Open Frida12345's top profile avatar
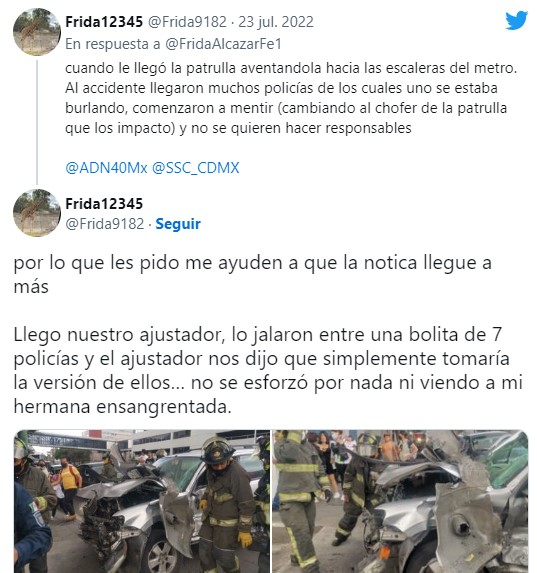The height and width of the screenshot is (573, 537). point(37,31)
